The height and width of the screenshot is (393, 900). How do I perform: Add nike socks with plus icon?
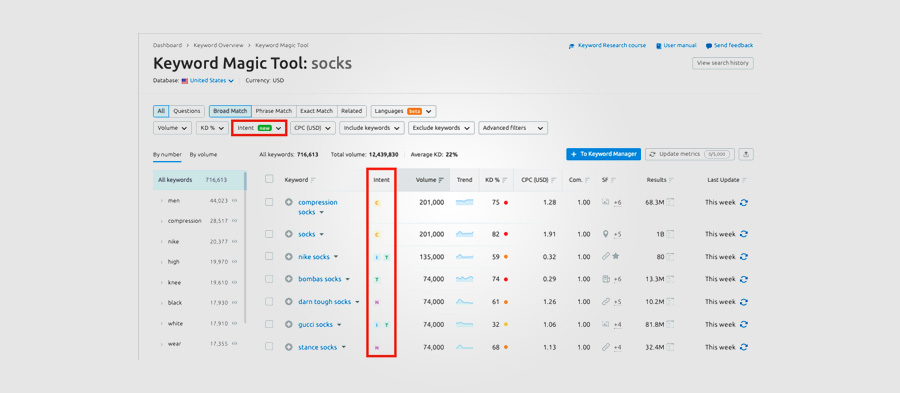tap(289, 257)
